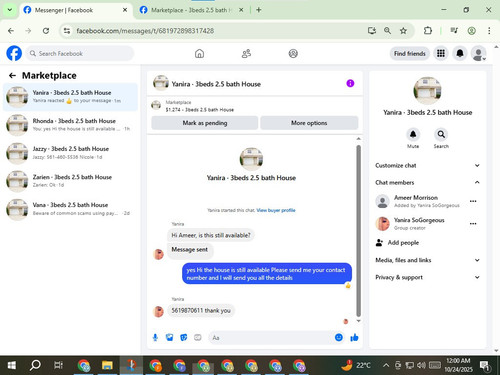Screen dimensions: 500x375
Task: Click the back arrow beside Marketplace
Action: (12, 76)
